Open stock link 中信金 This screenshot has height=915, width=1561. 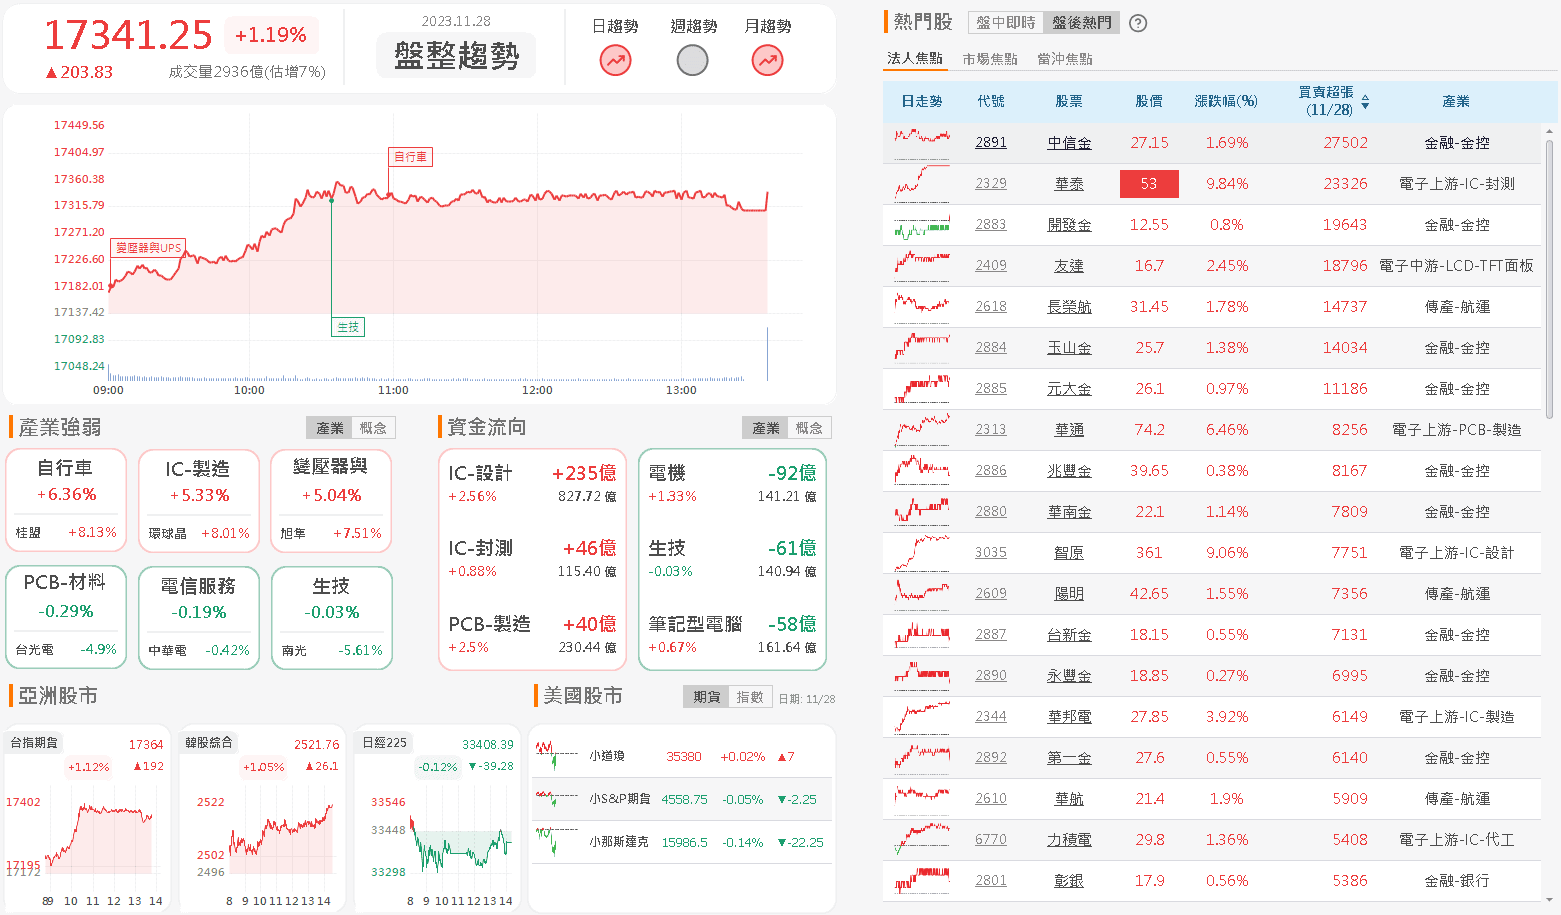1069,143
